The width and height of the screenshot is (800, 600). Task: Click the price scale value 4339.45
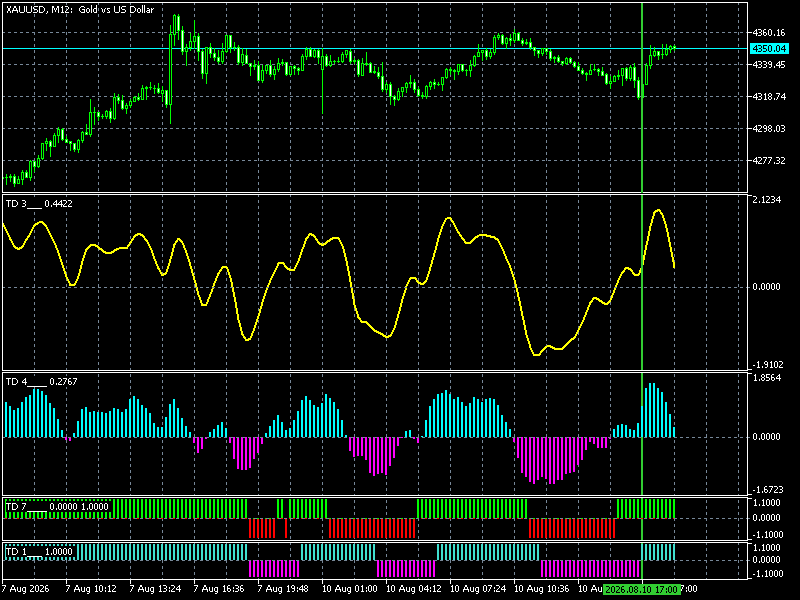(769, 65)
